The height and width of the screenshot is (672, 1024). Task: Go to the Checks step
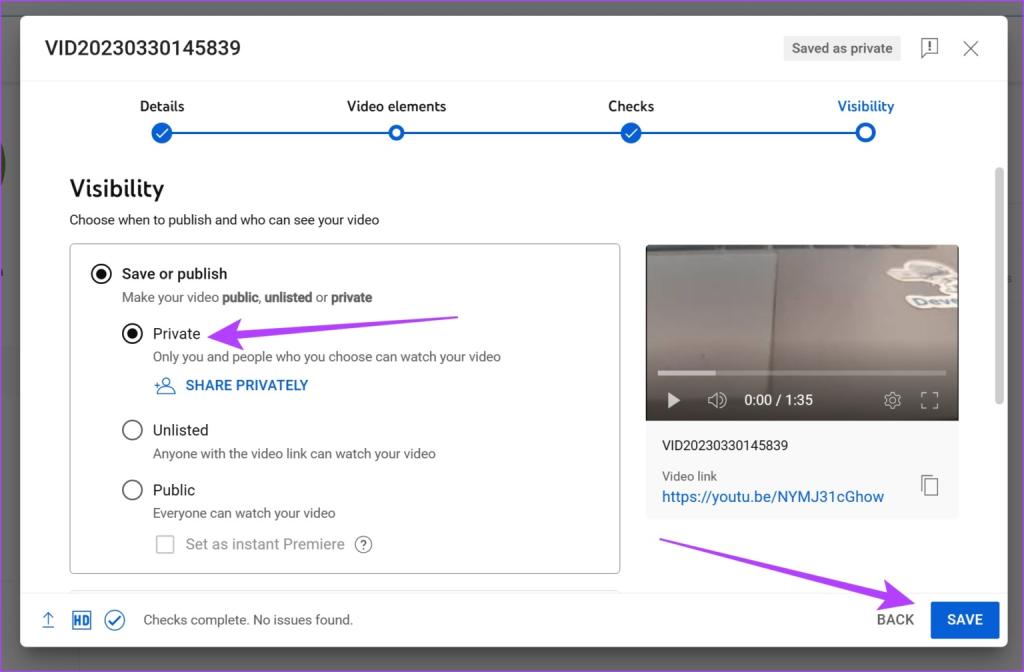coord(631,133)
